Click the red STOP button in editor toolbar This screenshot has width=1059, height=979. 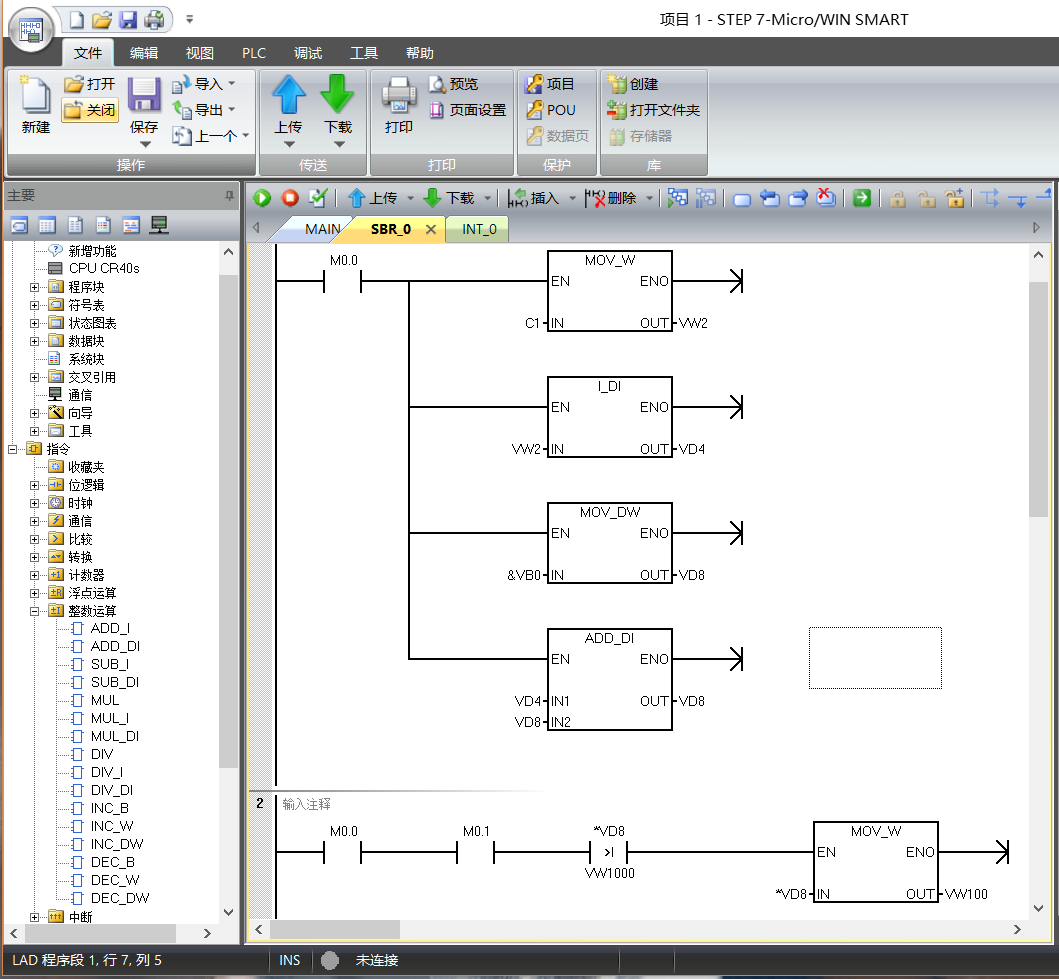click(x=290, y=198)
